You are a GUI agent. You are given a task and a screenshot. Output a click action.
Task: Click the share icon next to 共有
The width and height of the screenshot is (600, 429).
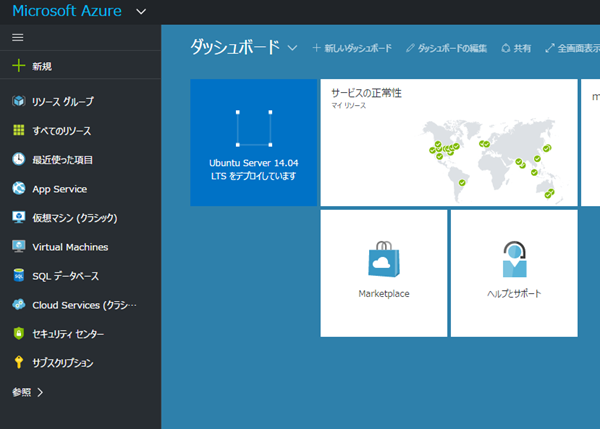505,48
